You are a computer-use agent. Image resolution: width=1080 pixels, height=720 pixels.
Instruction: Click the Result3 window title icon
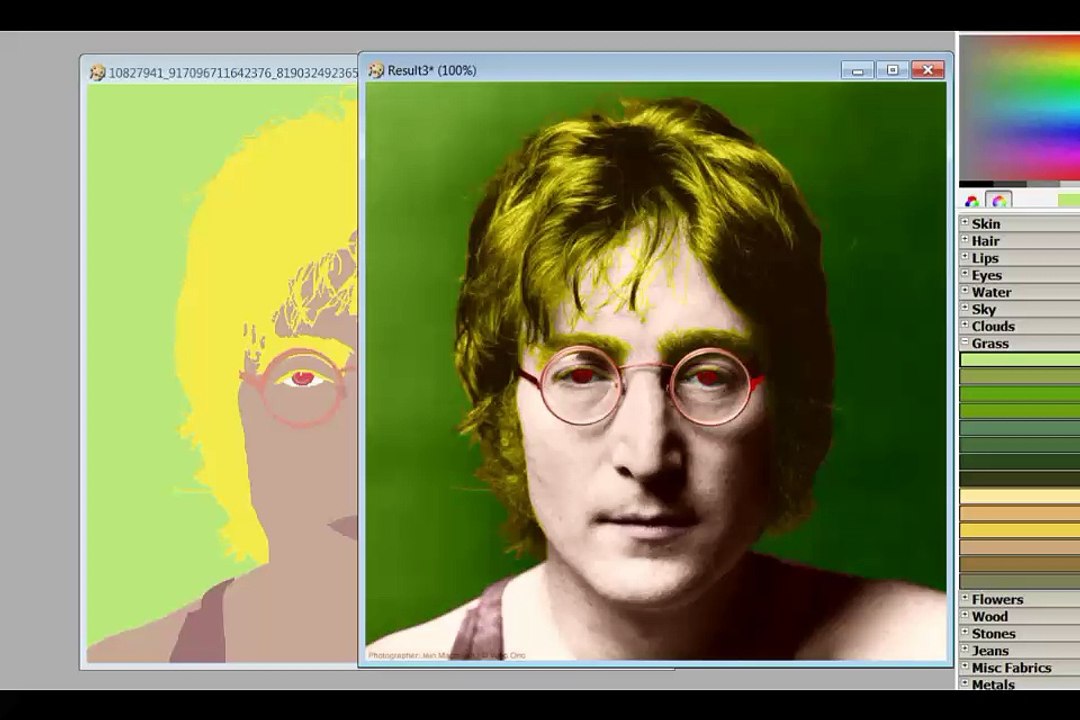coord(376,70)
